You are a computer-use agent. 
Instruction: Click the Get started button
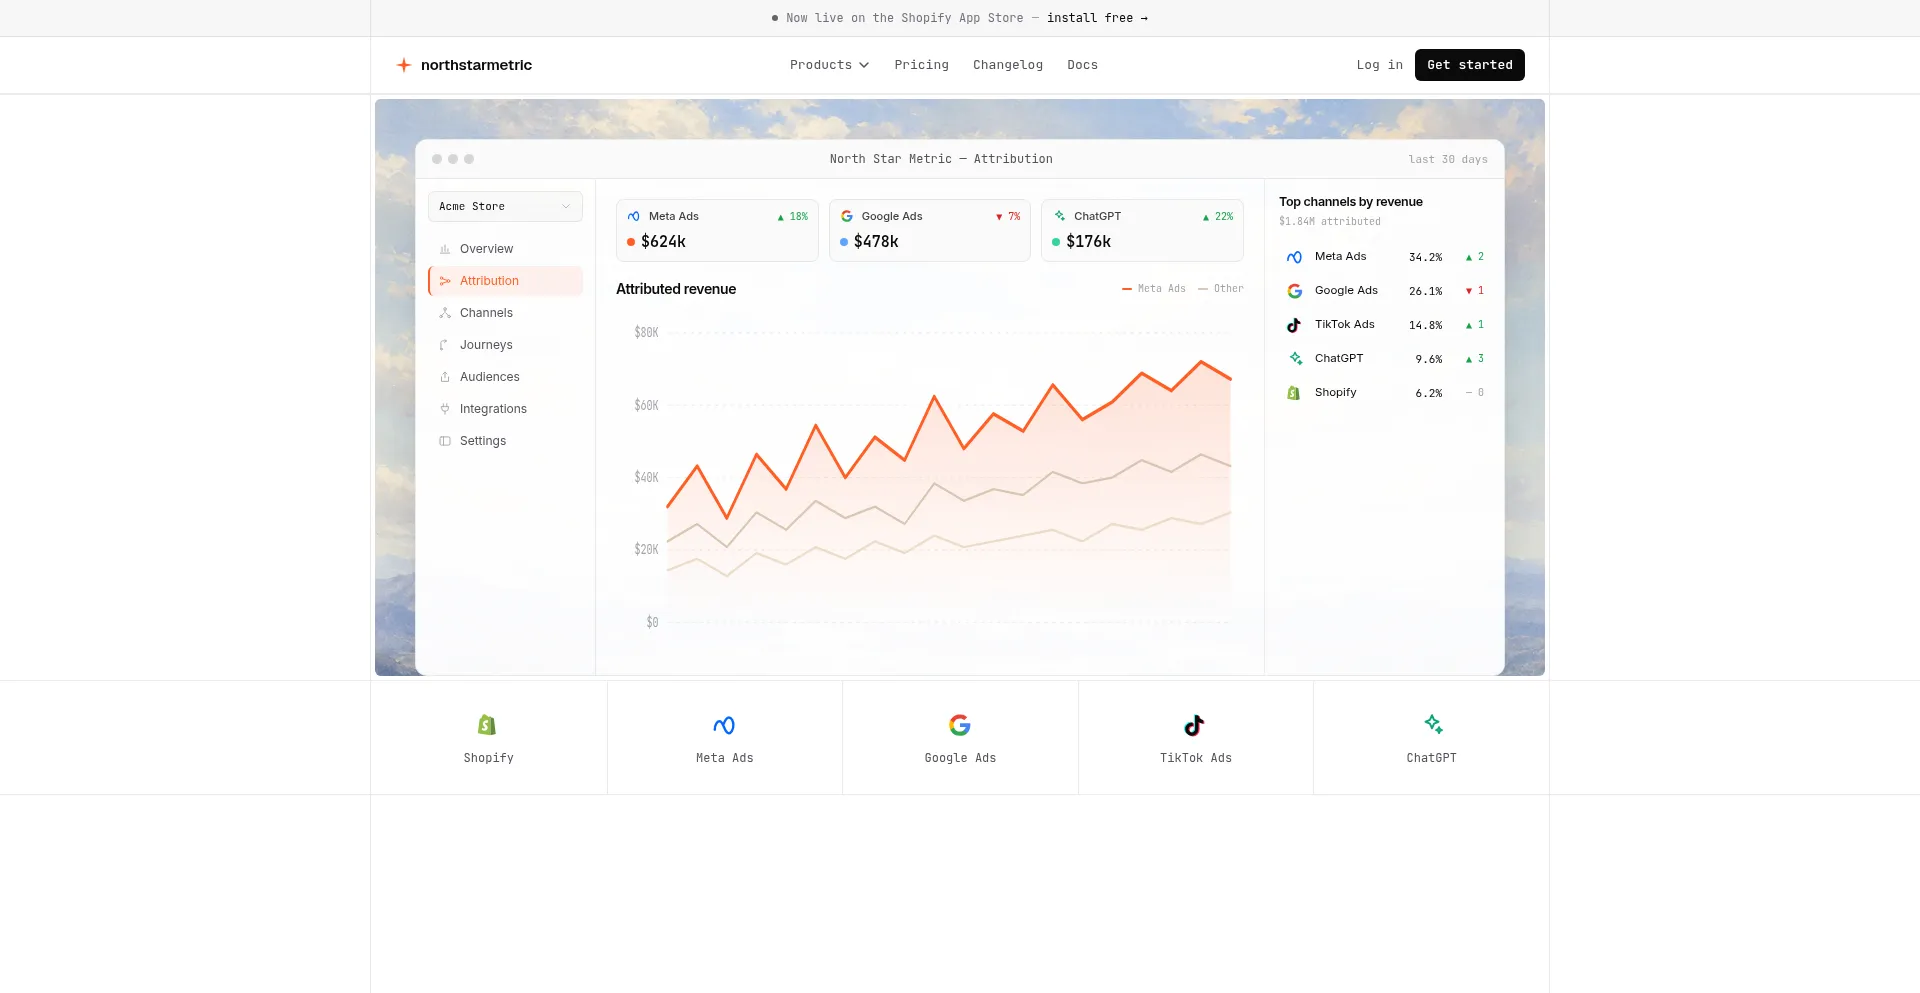pyautogui.click(x=1469, y=65)
